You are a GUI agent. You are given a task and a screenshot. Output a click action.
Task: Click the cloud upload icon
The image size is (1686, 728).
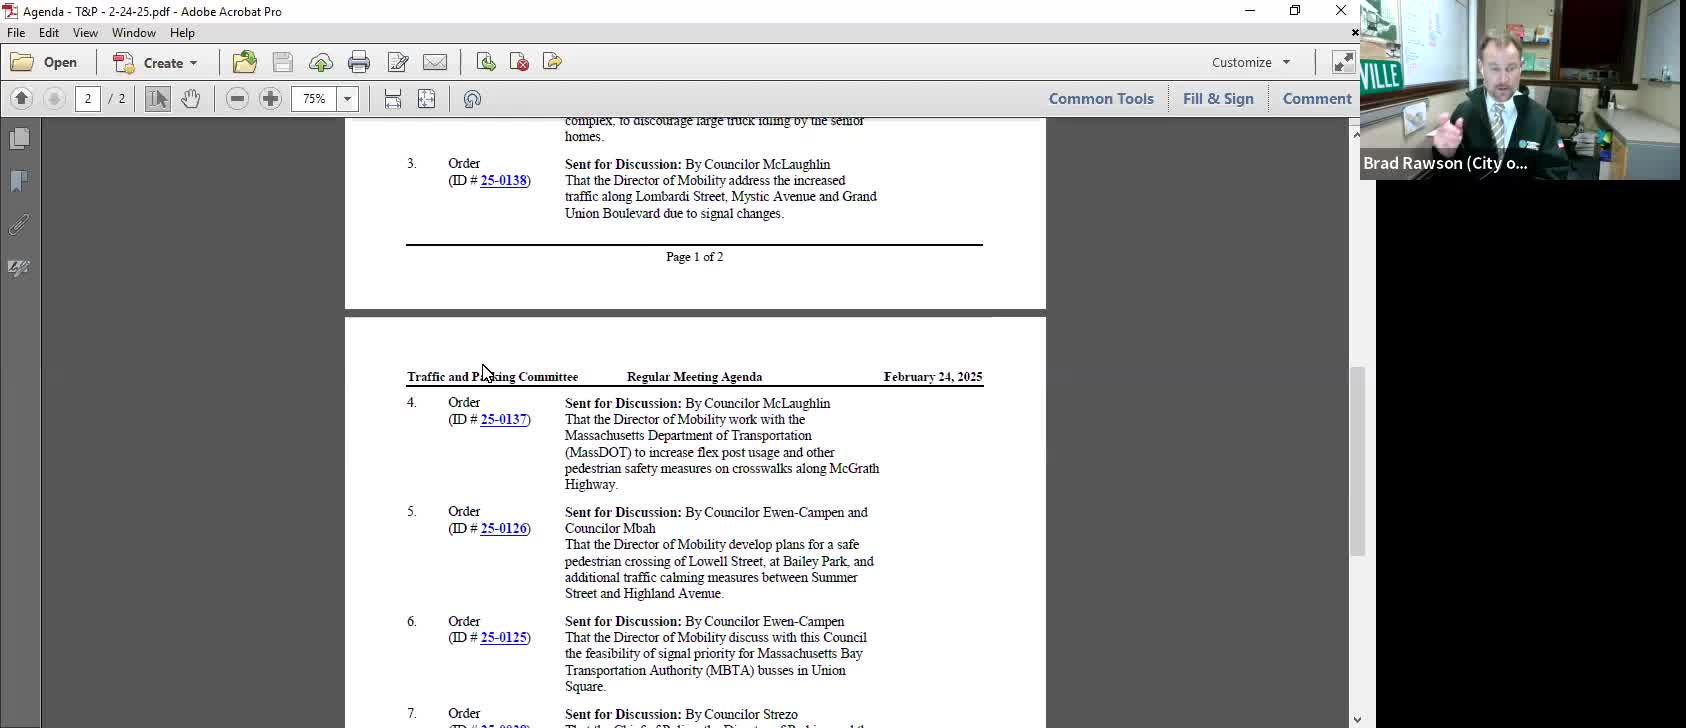pyautogui.click(x=321, y=62)
